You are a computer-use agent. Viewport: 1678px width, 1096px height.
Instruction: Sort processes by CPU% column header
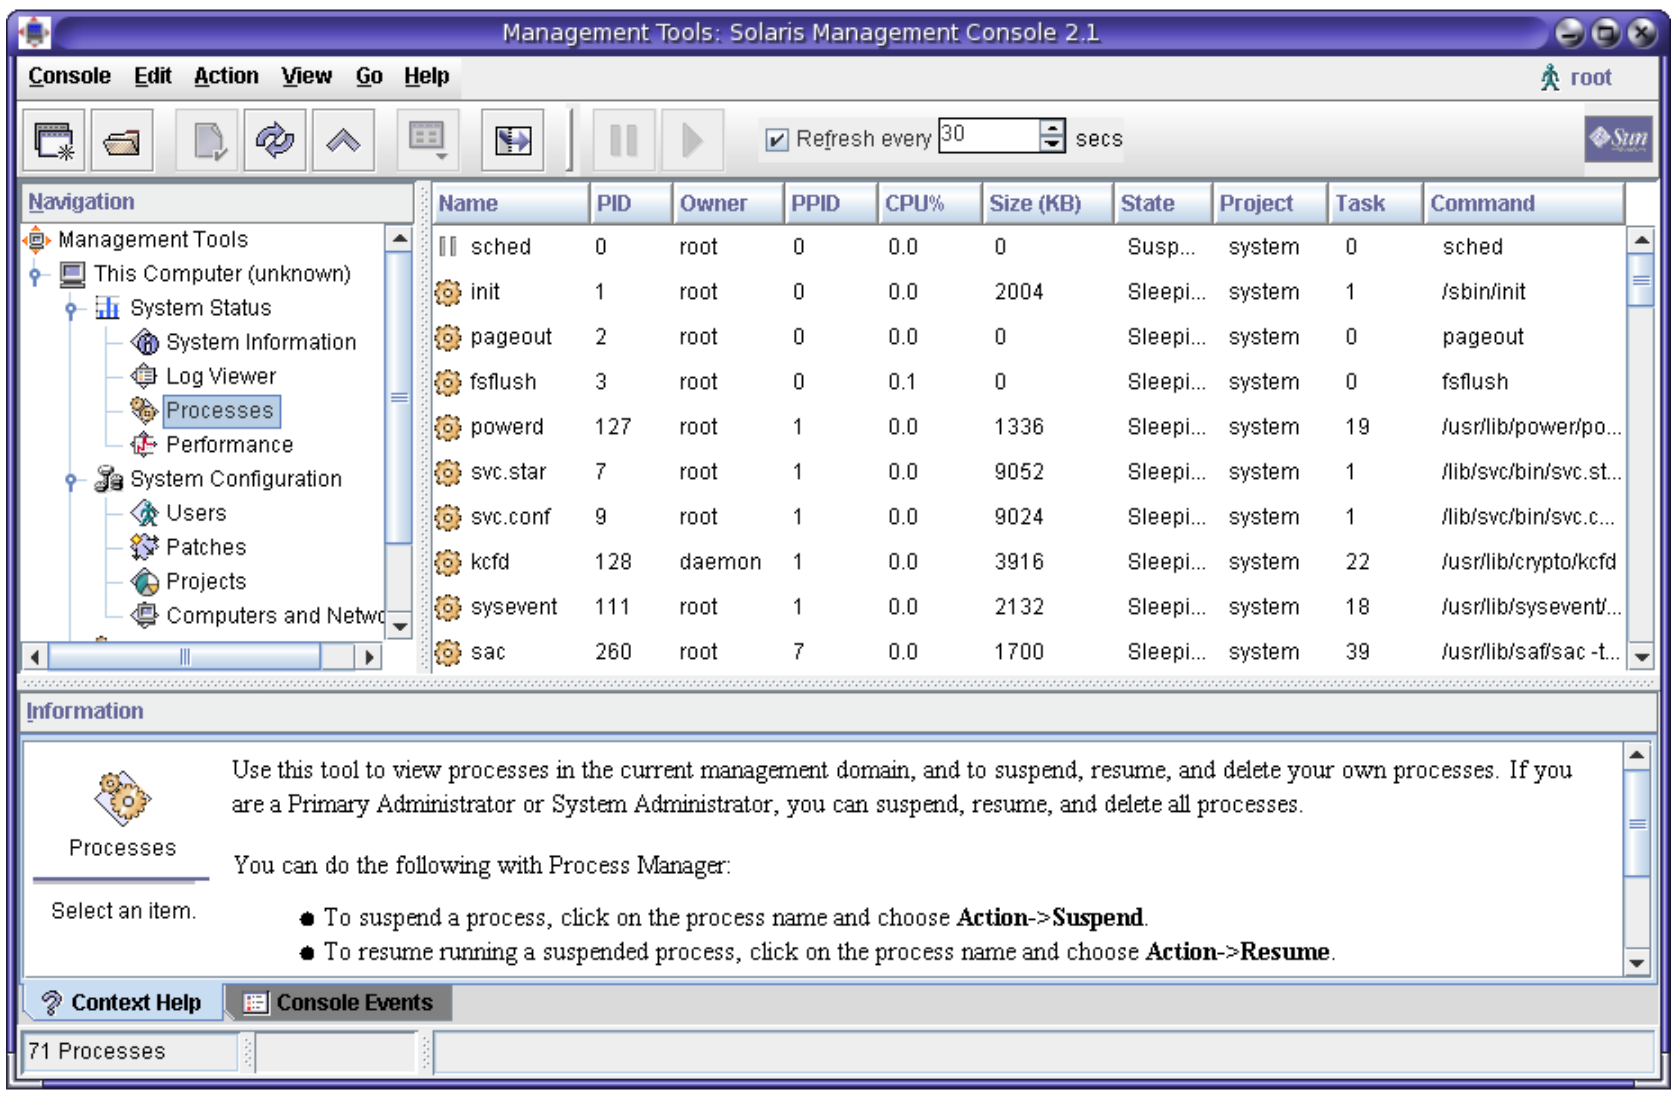(x=929, y=203)
